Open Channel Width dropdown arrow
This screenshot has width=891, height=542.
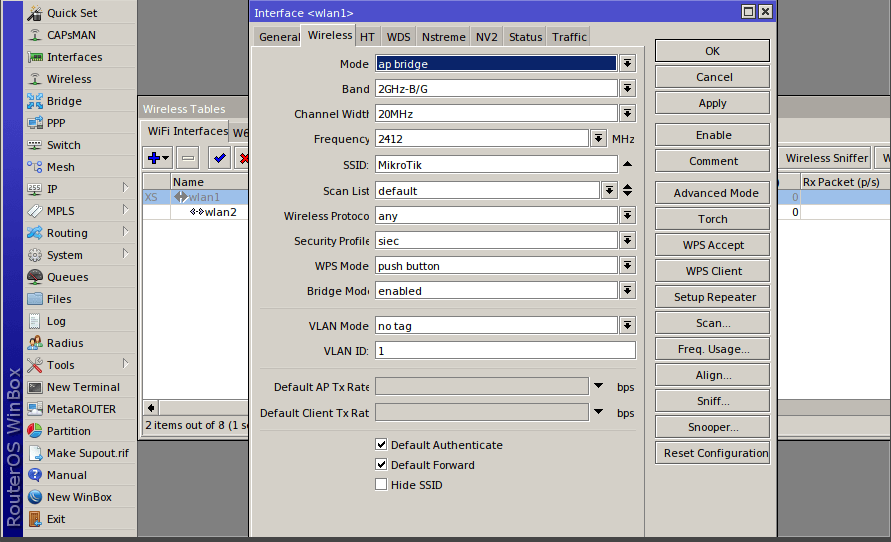point(627,114)
